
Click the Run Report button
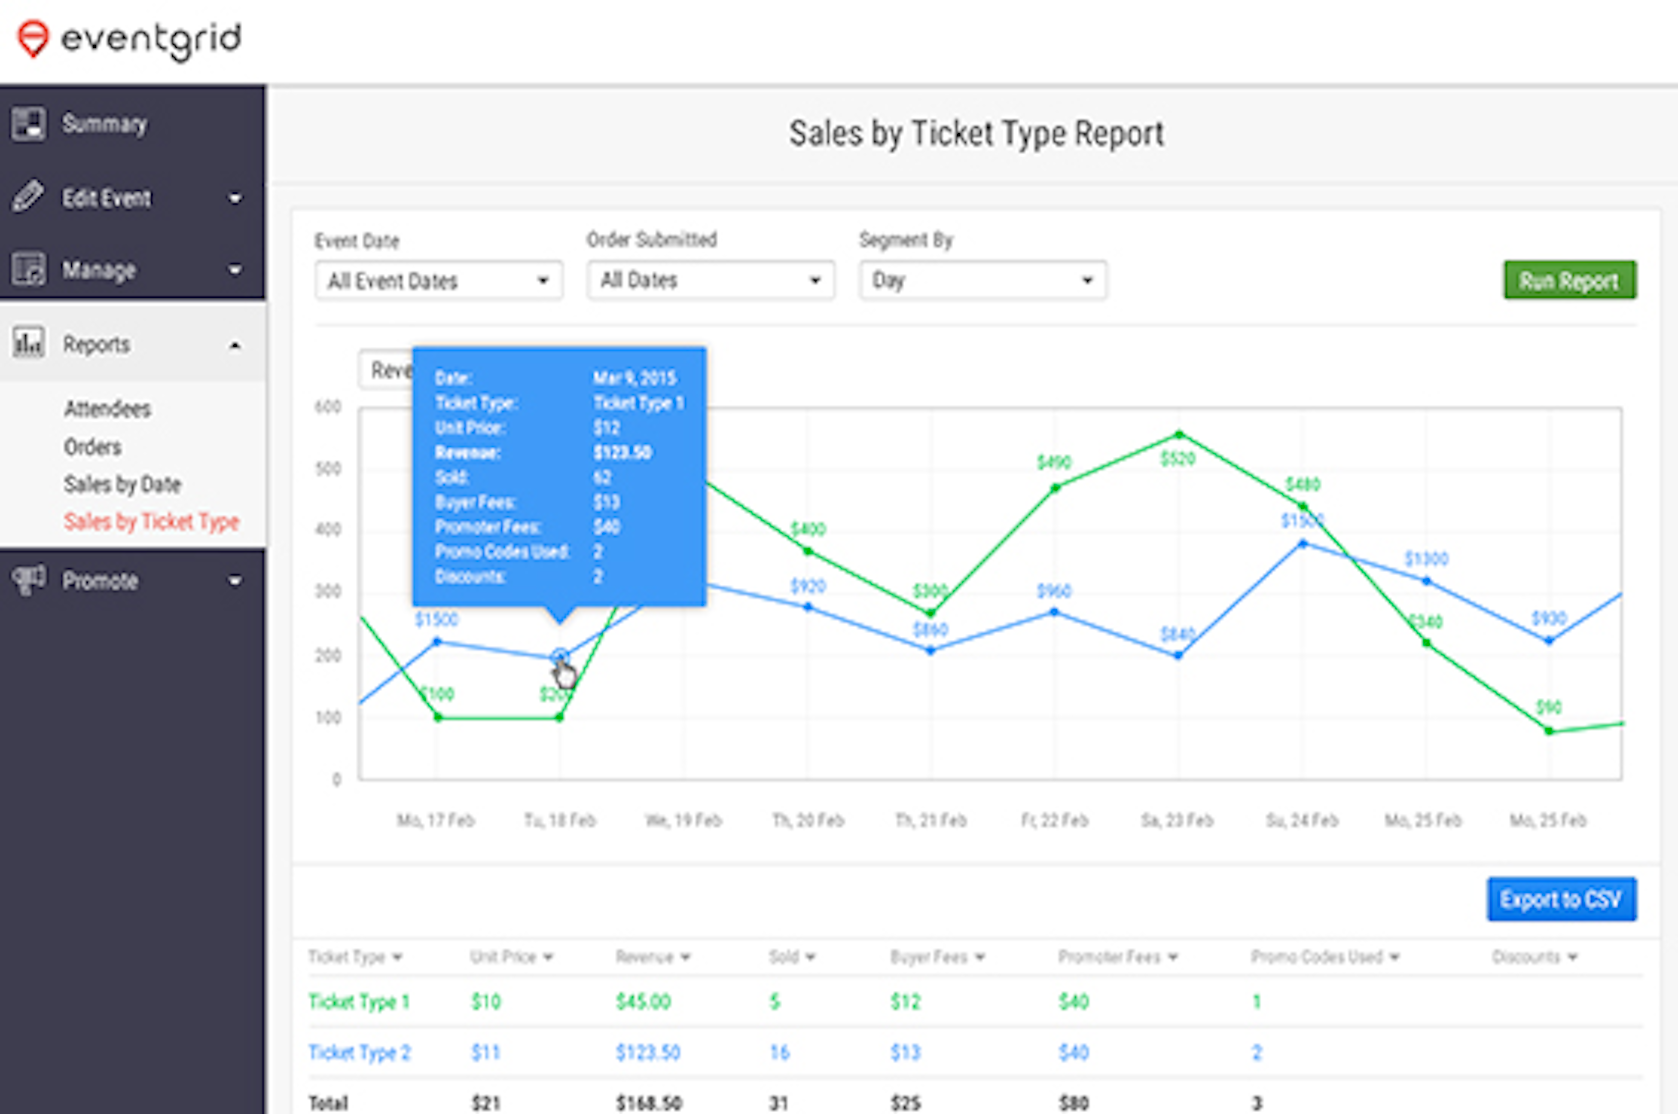[1568, 280]
